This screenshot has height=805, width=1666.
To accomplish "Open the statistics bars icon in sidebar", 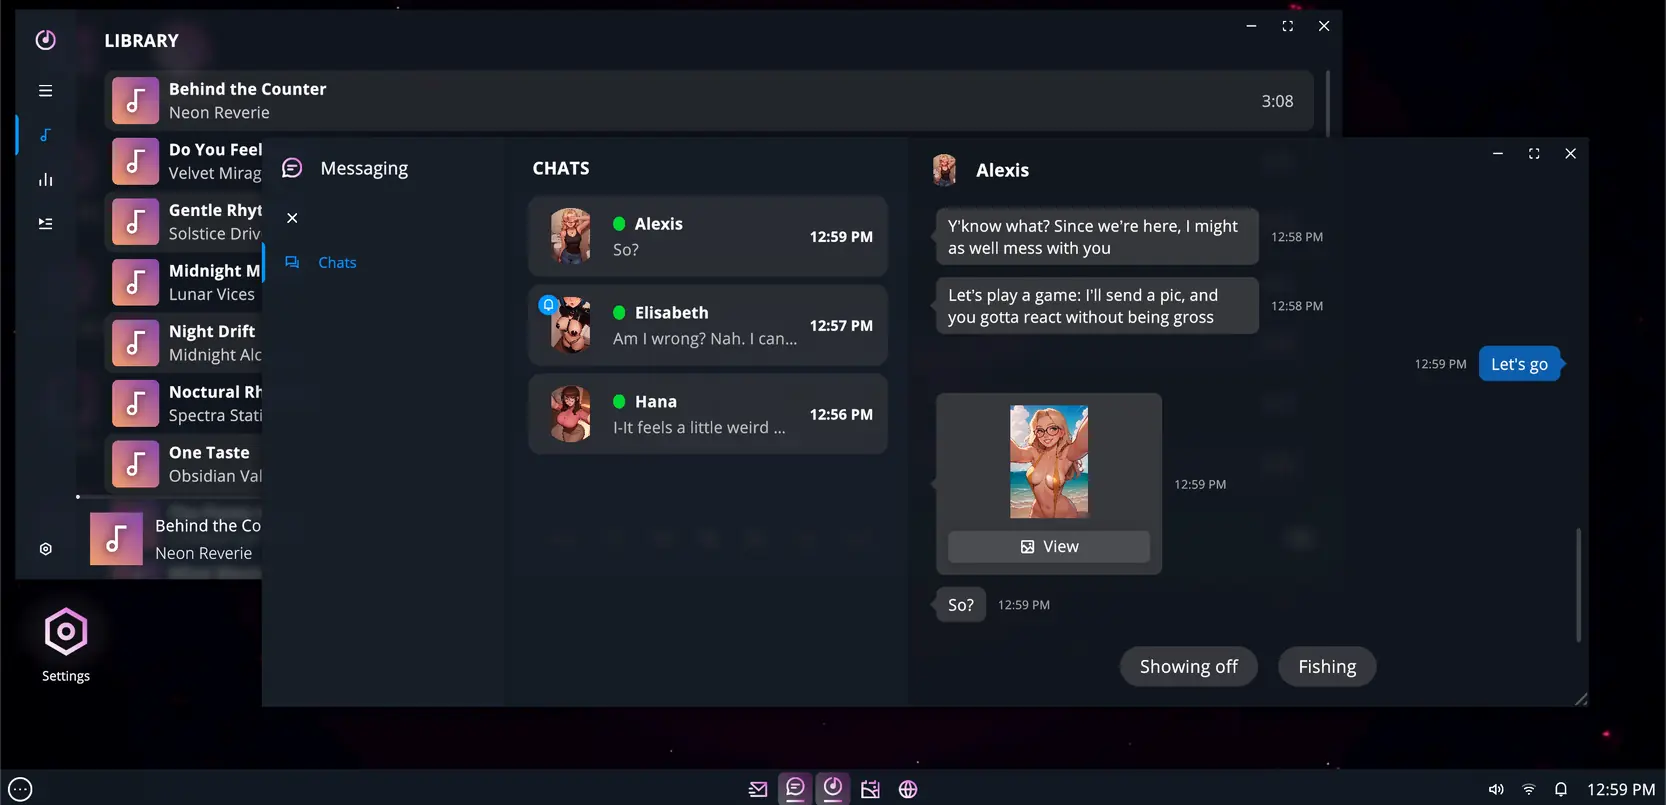I will (45, 180).
